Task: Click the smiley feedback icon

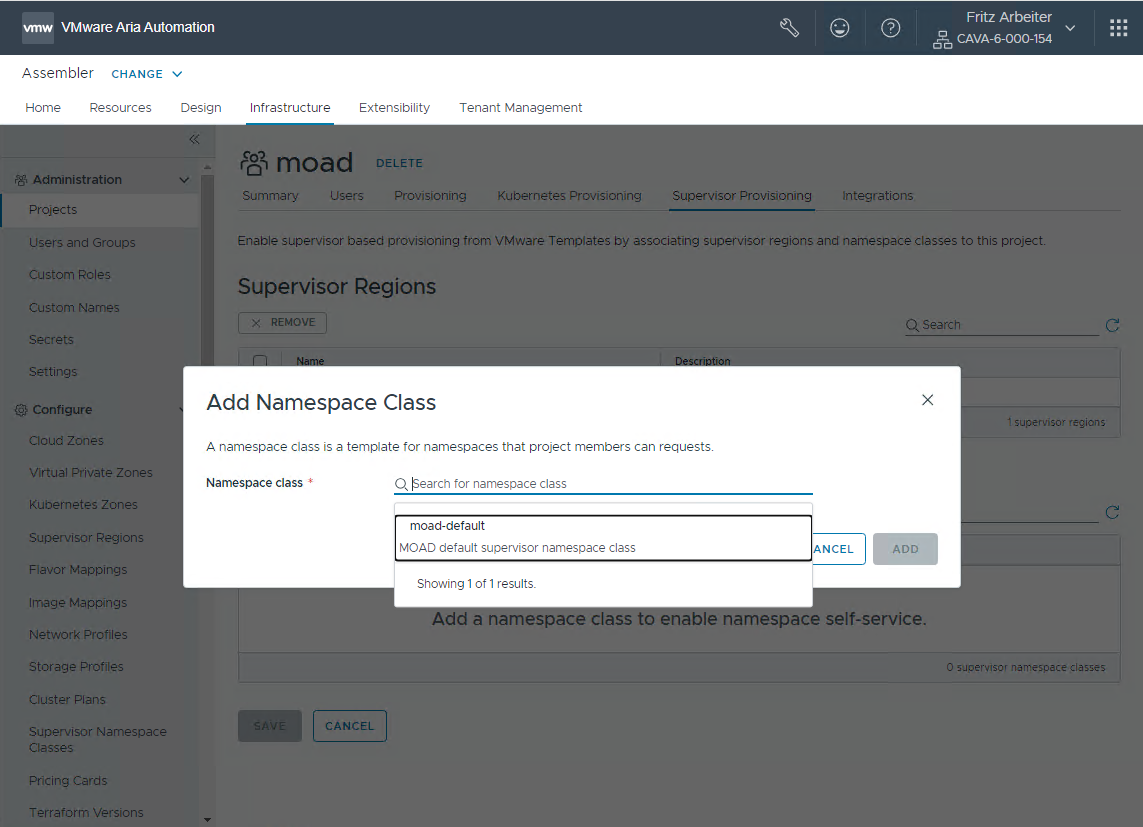Action: [x=840, y=28]
